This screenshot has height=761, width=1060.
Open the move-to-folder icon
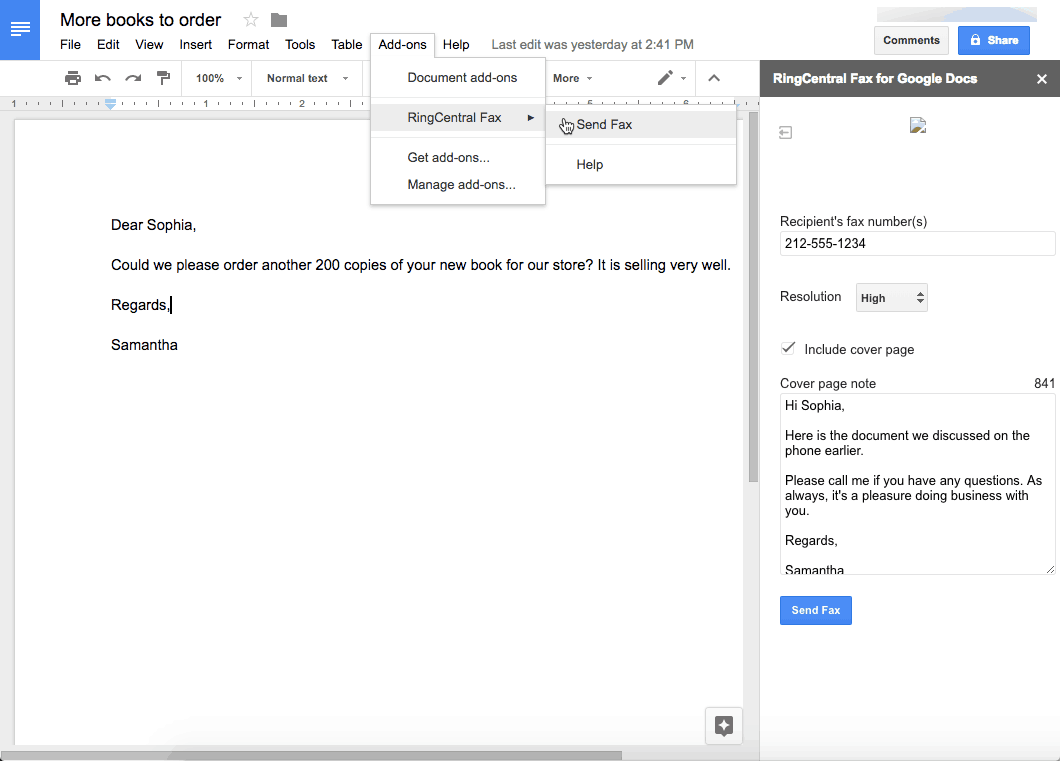tap(279, 20)
